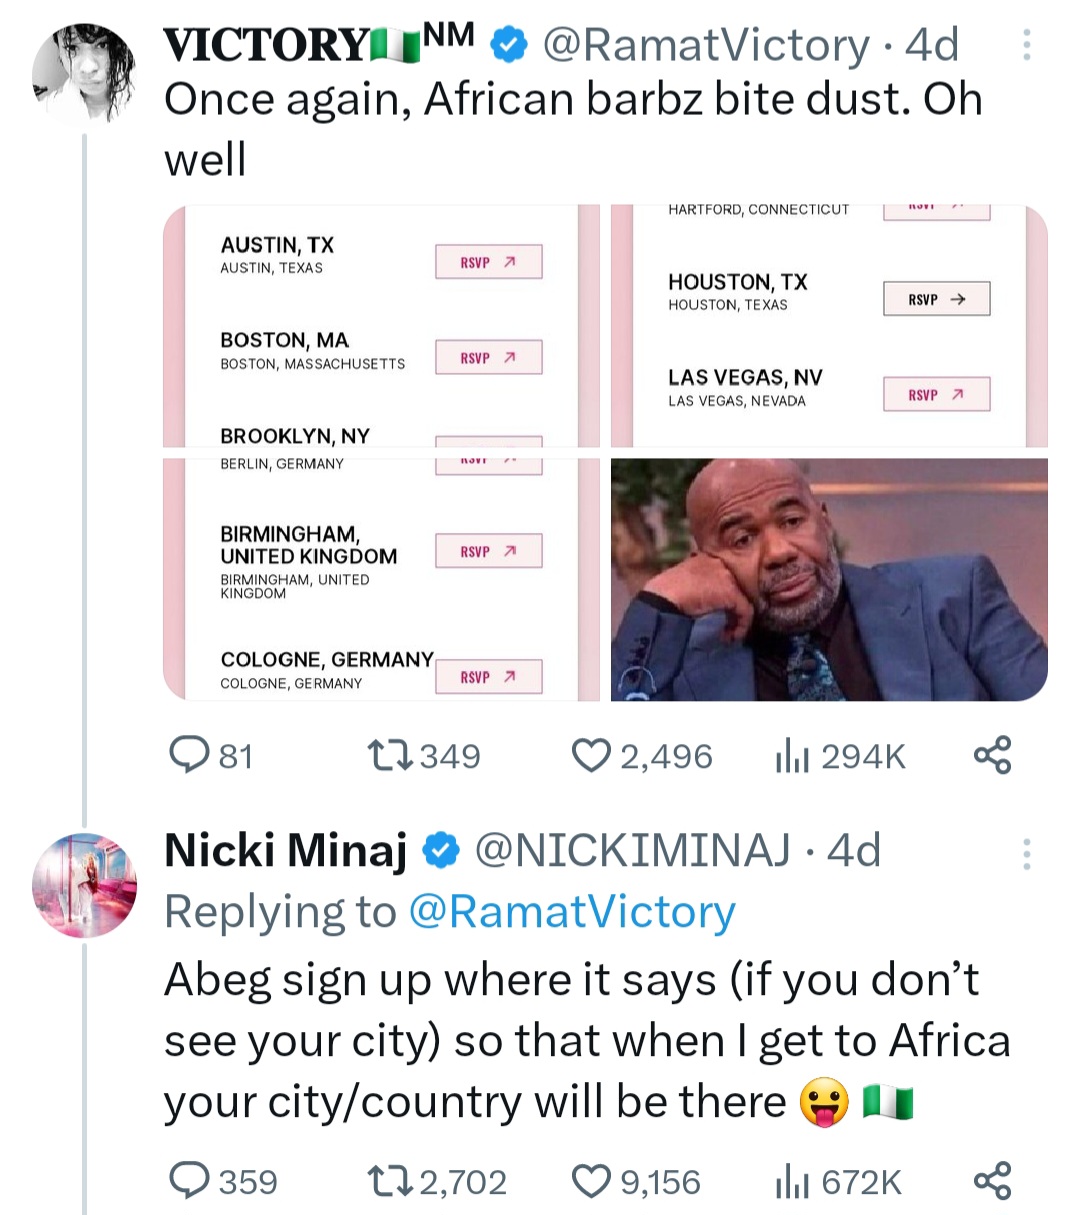Viewport: 1080px width, 1215px height.
Task: Open the Houston and Las Vegas image
Action: pyautogui.click(x=829, y=326)
